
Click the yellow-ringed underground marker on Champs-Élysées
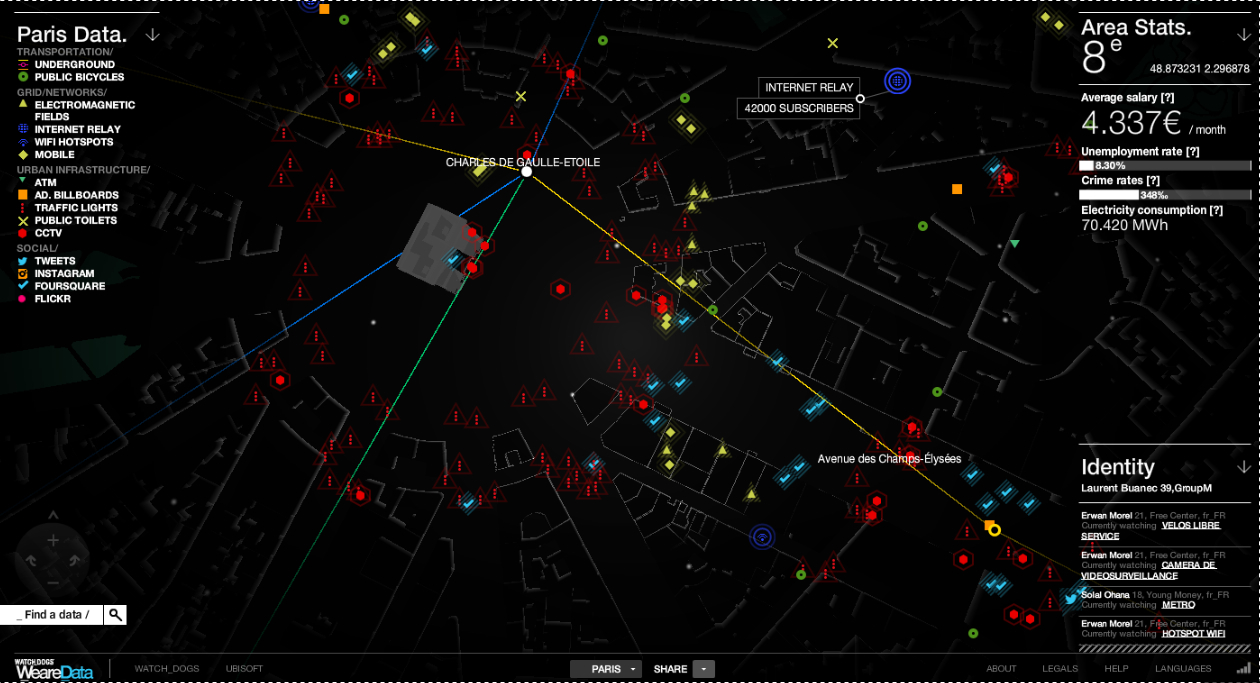pyautogui.click(x=994, y=529)
